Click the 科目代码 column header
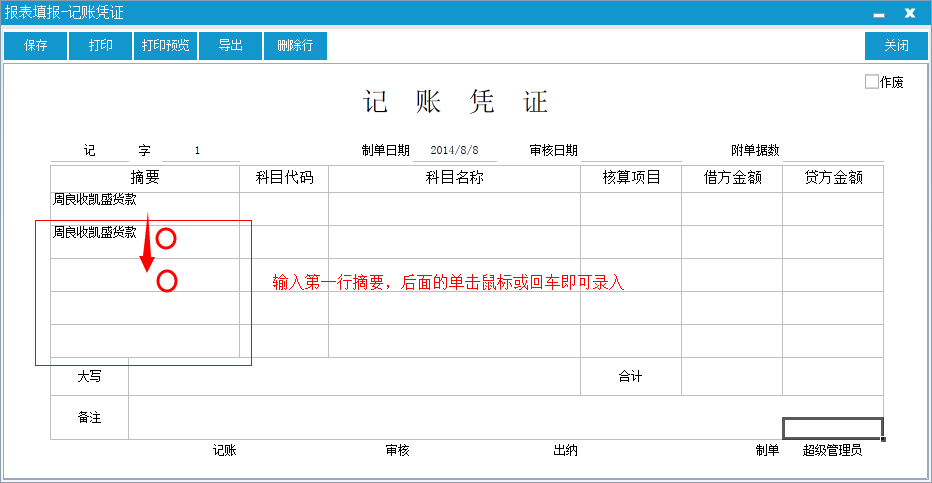This screenshot has width=932, height=483. [x=284, y=178]
